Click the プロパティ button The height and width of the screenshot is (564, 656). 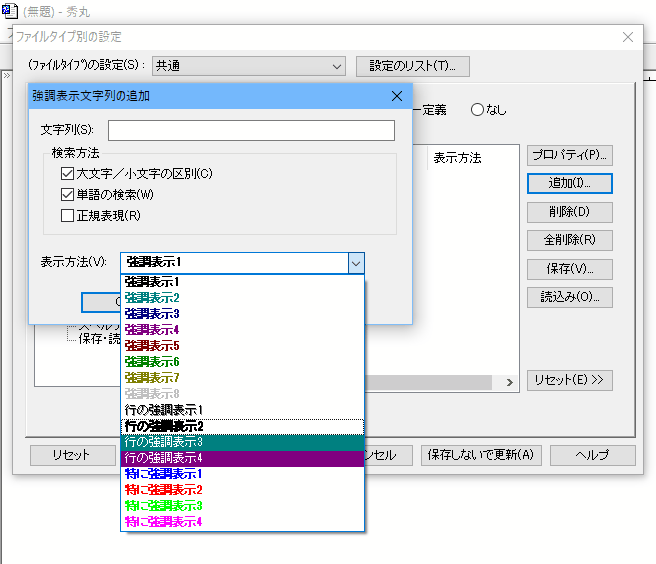pos(570,155)
